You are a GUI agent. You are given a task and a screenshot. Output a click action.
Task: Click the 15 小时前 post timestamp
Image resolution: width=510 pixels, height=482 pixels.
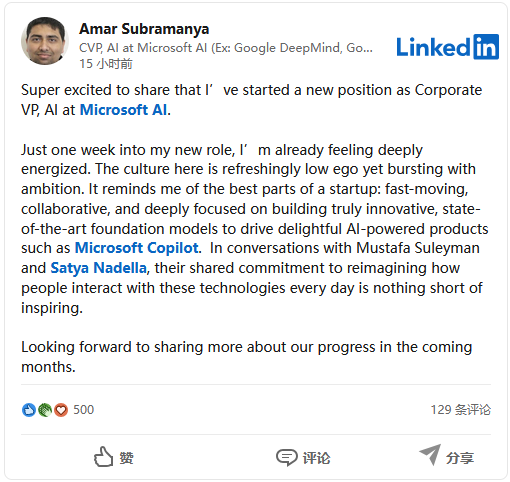(106, 63)
